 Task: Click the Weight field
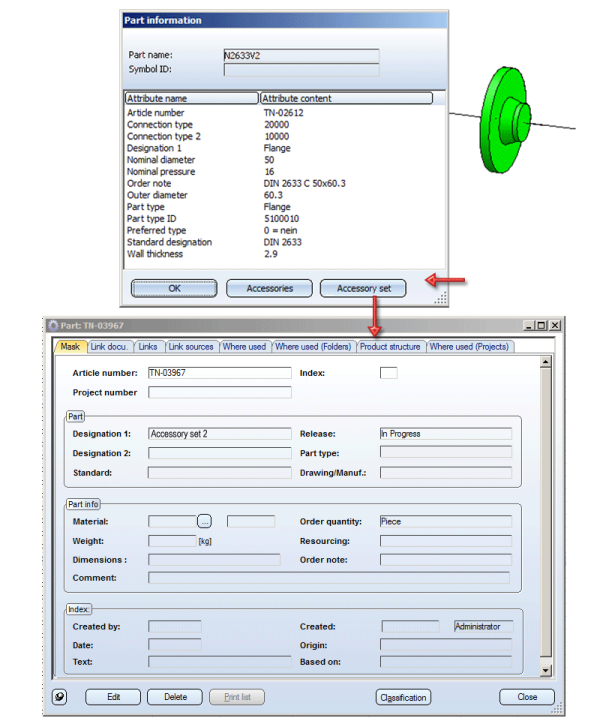tap(172, 541)
